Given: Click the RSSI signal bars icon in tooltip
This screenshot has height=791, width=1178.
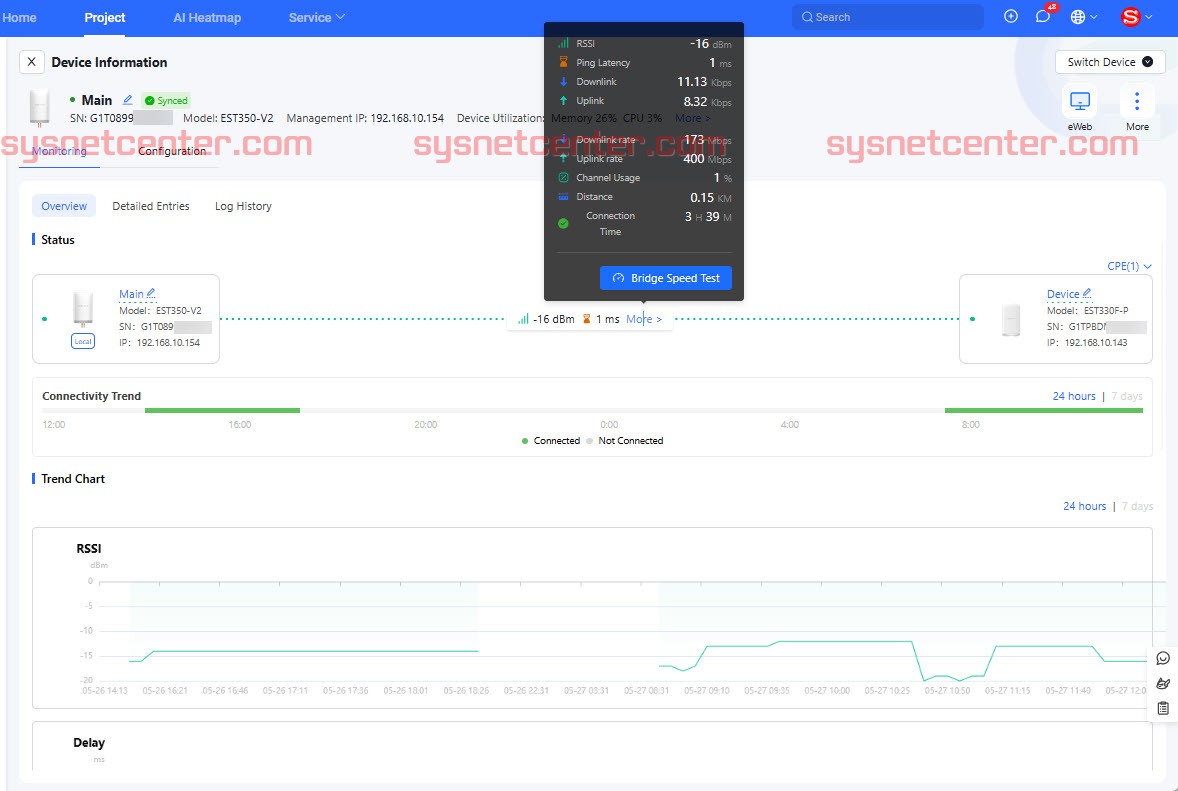Looking at the screenshot, I should coord(563,43).
